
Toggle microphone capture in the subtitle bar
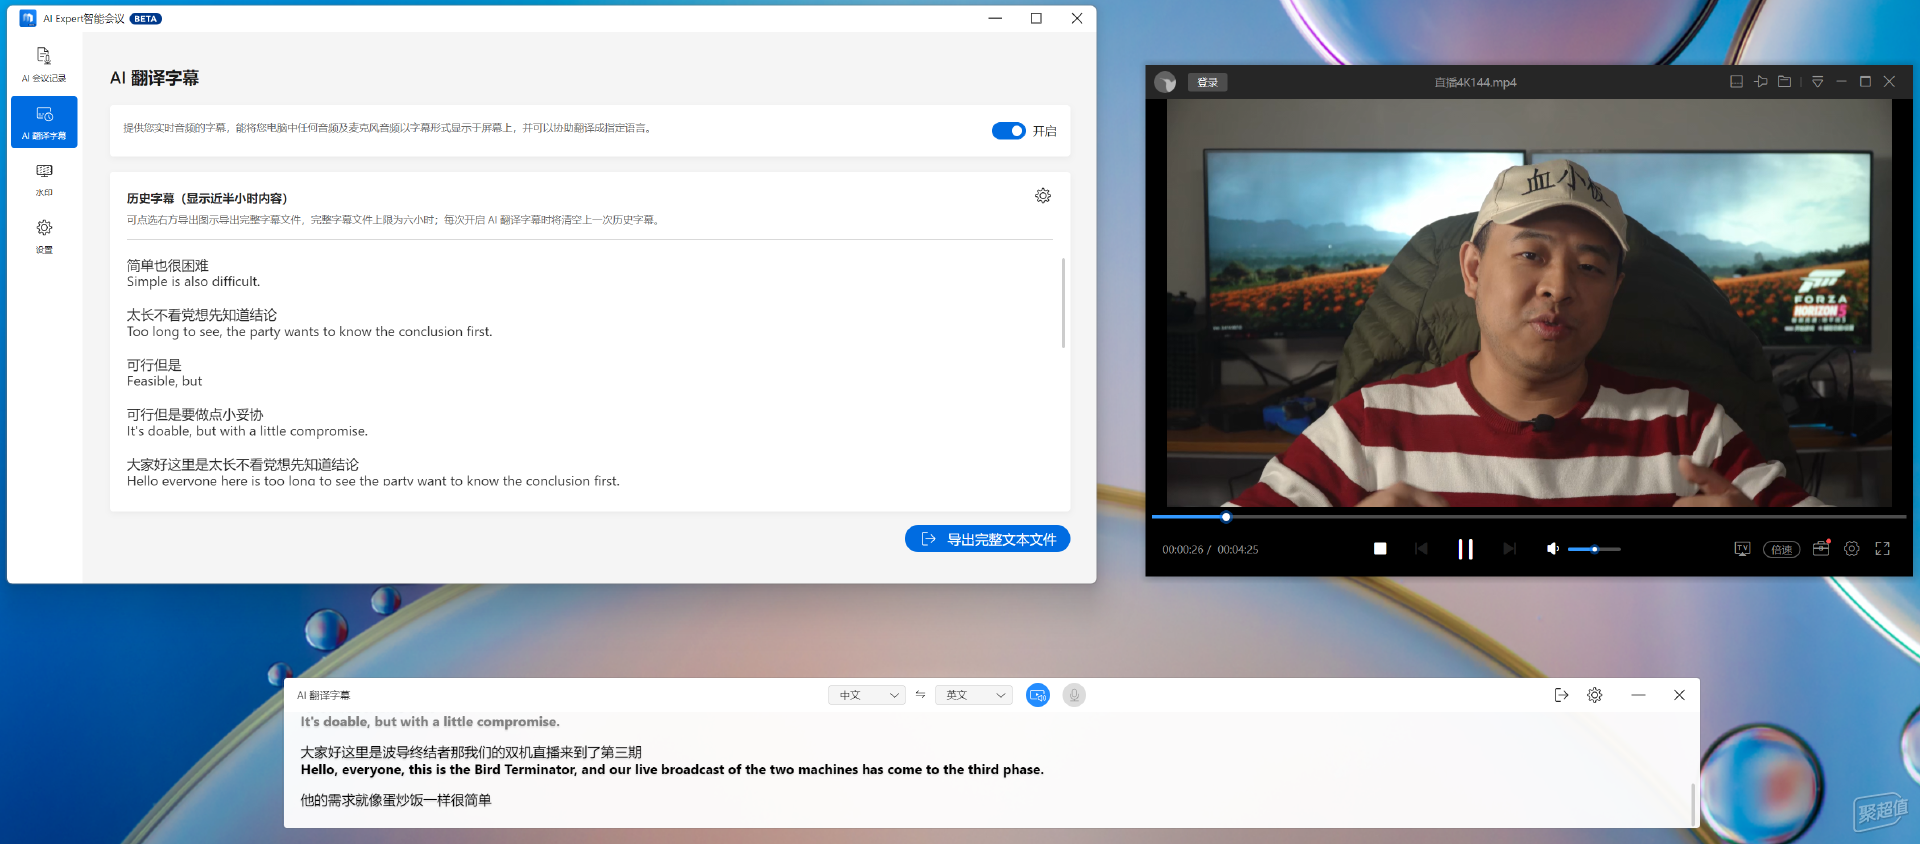[x=1074, y=695]
